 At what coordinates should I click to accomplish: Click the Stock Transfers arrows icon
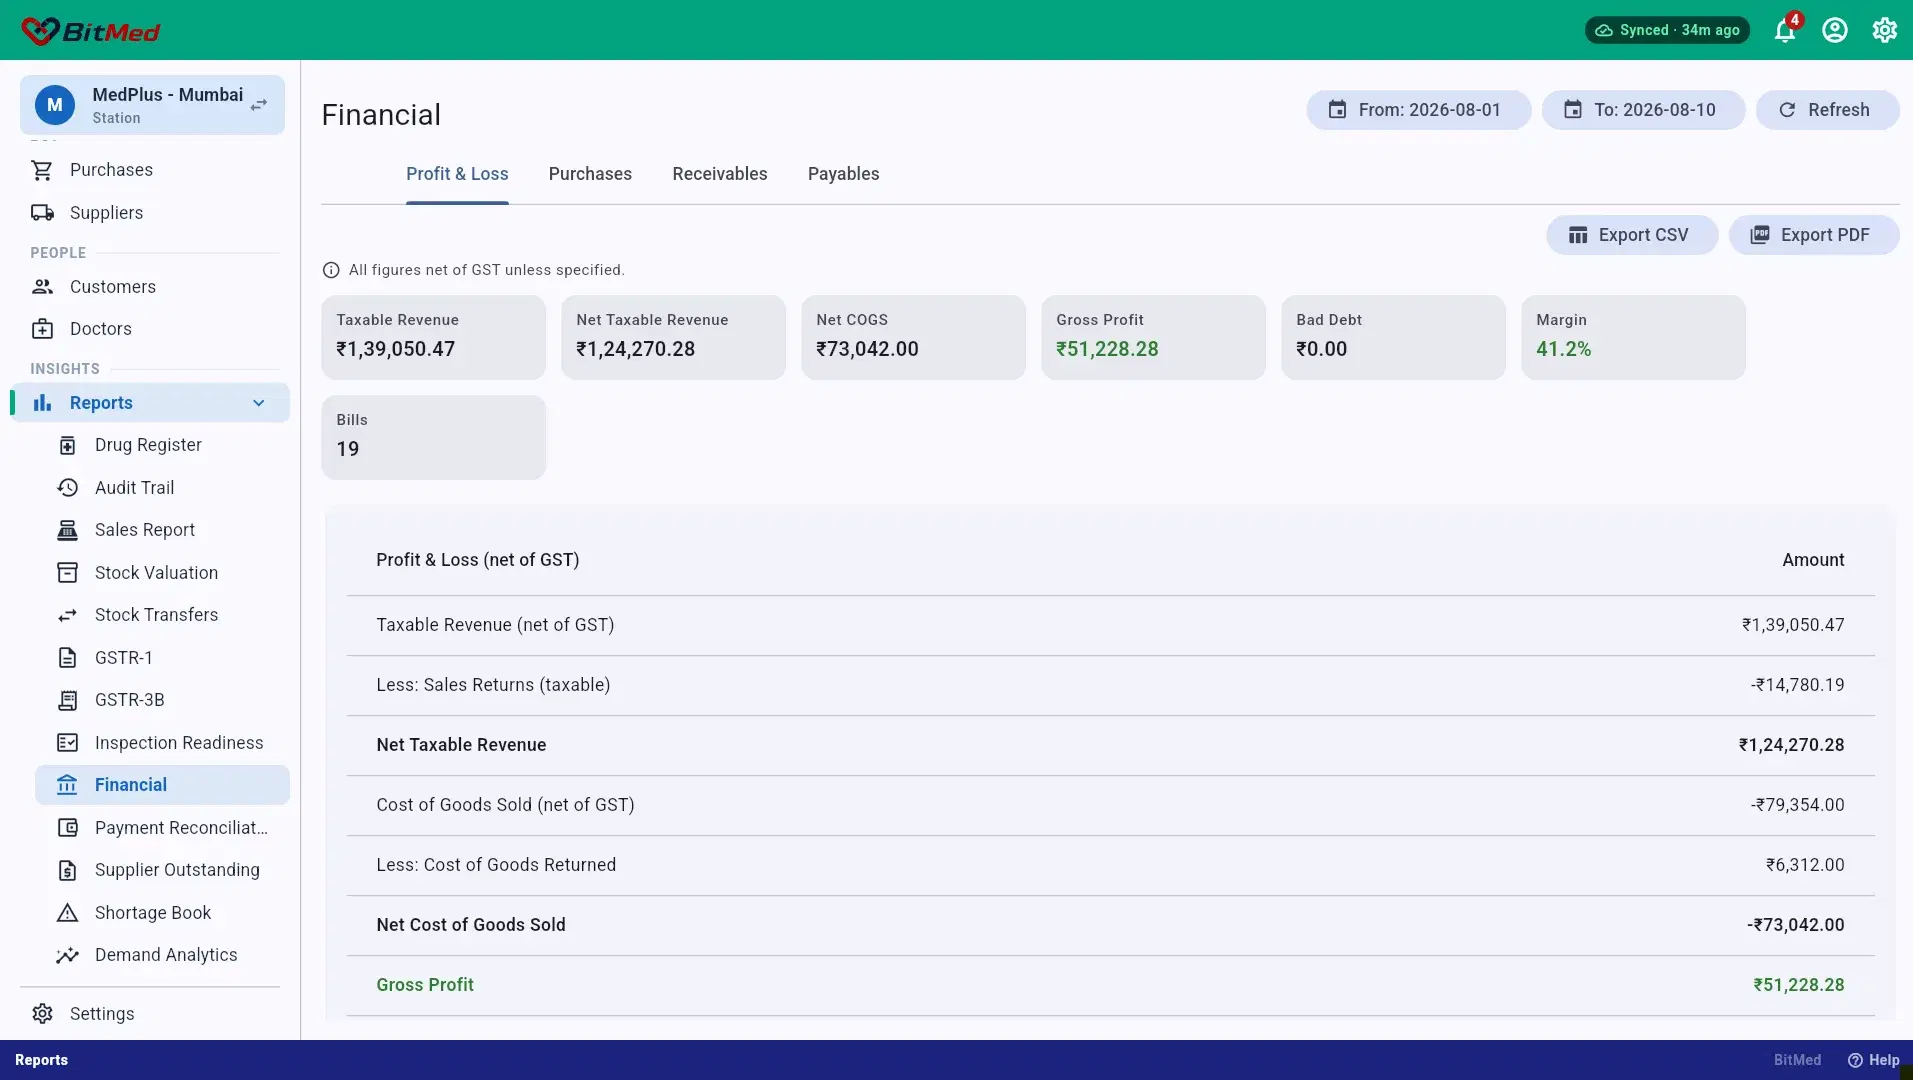point(67,615)
